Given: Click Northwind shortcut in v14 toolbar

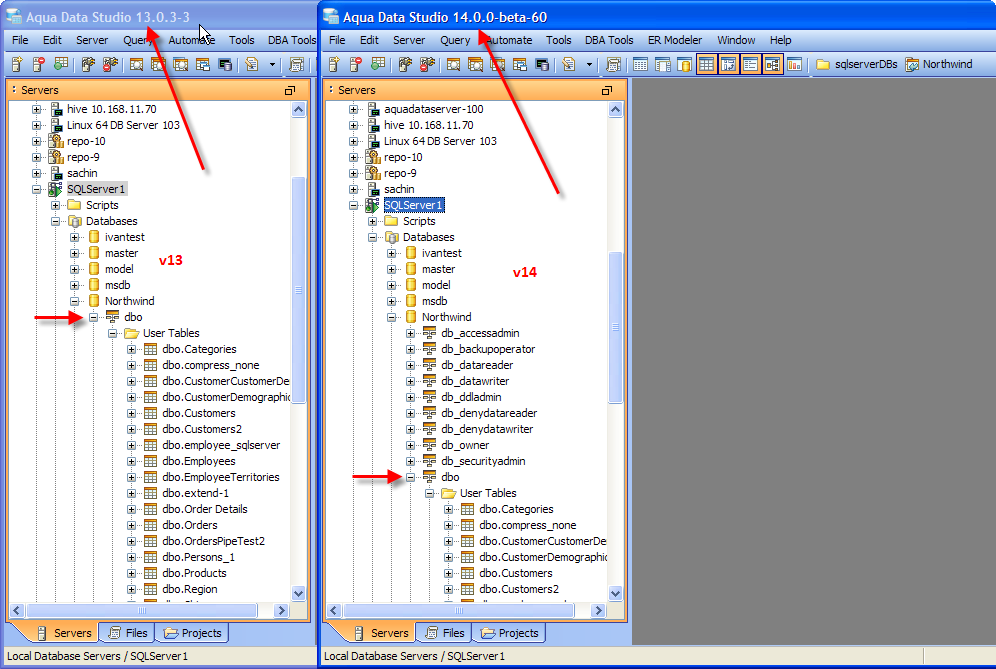Looking at the screenshot, I should click(939, 64).
